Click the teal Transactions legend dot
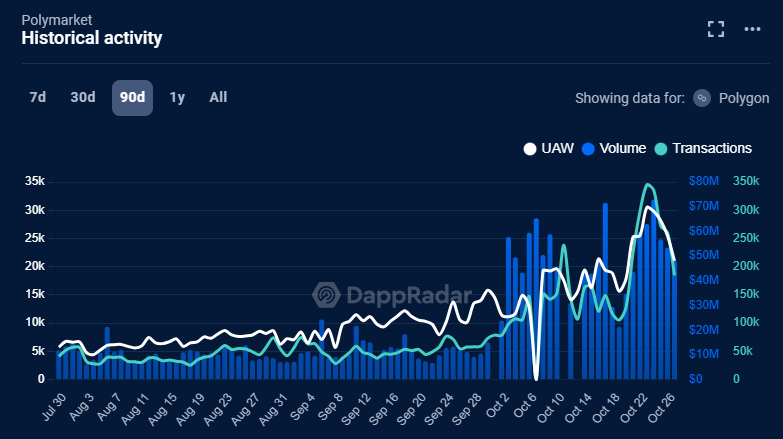The height and width of the screenshot is (439, 783). 661,149
